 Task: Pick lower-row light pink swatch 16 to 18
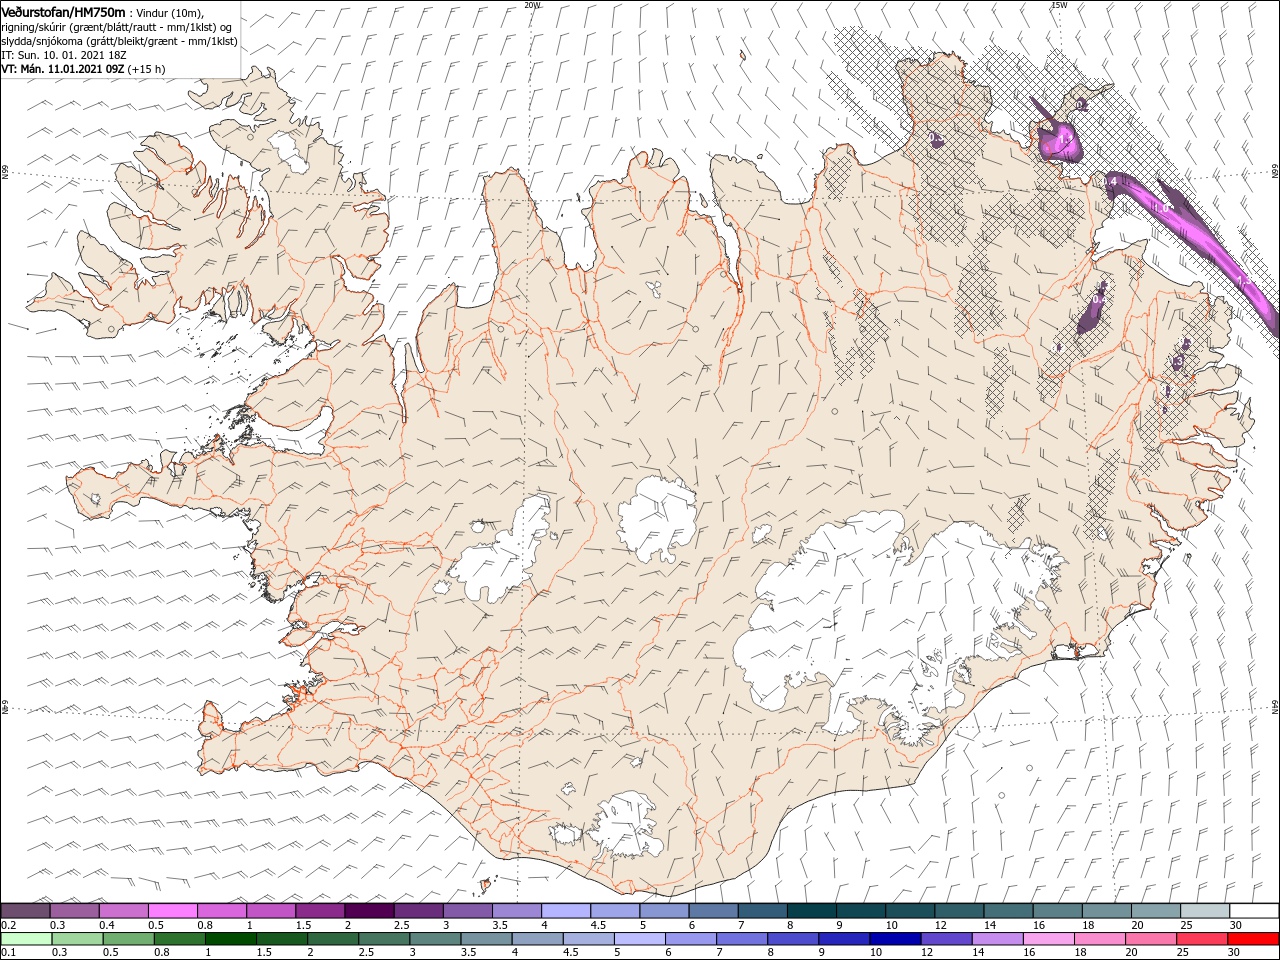coord(1048,939)
